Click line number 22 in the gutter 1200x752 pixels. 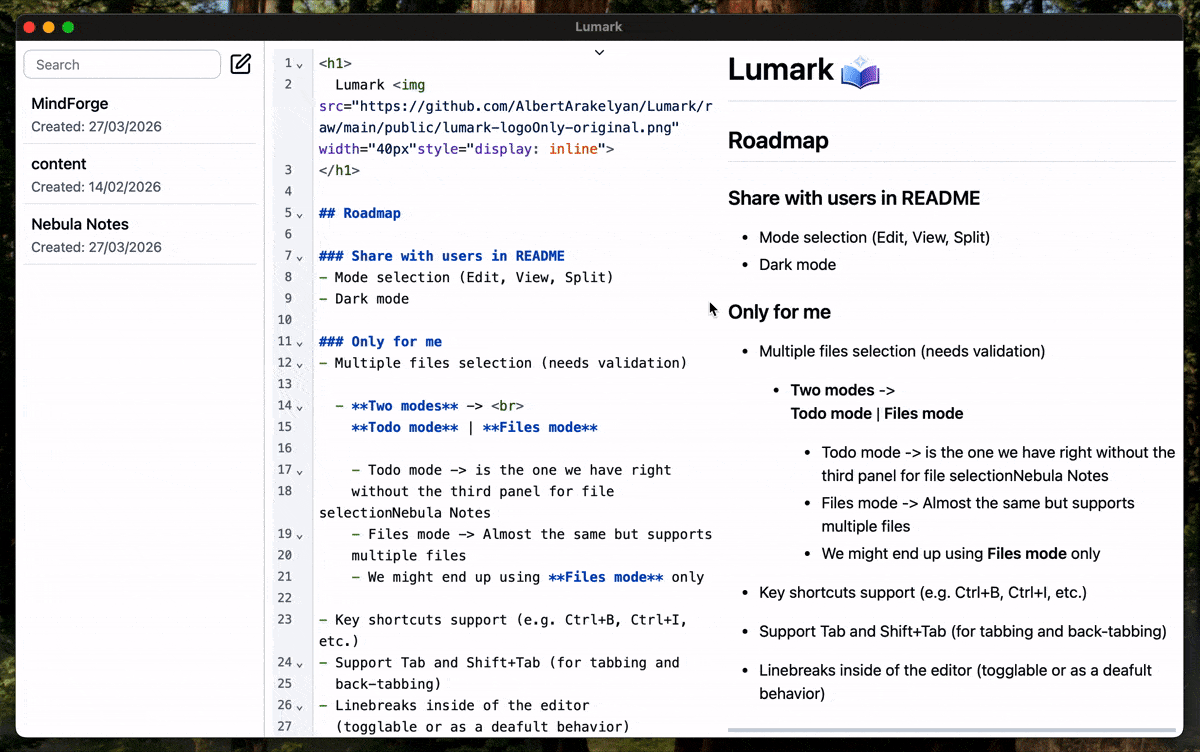284,598
